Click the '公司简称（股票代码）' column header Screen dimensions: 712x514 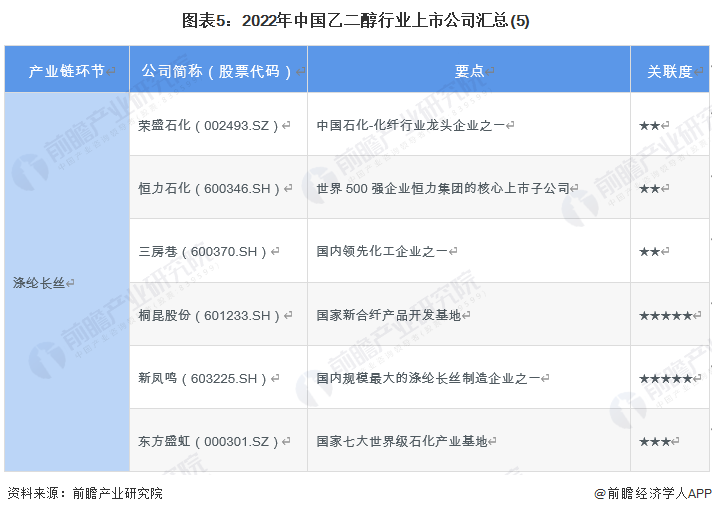[218, 69]
